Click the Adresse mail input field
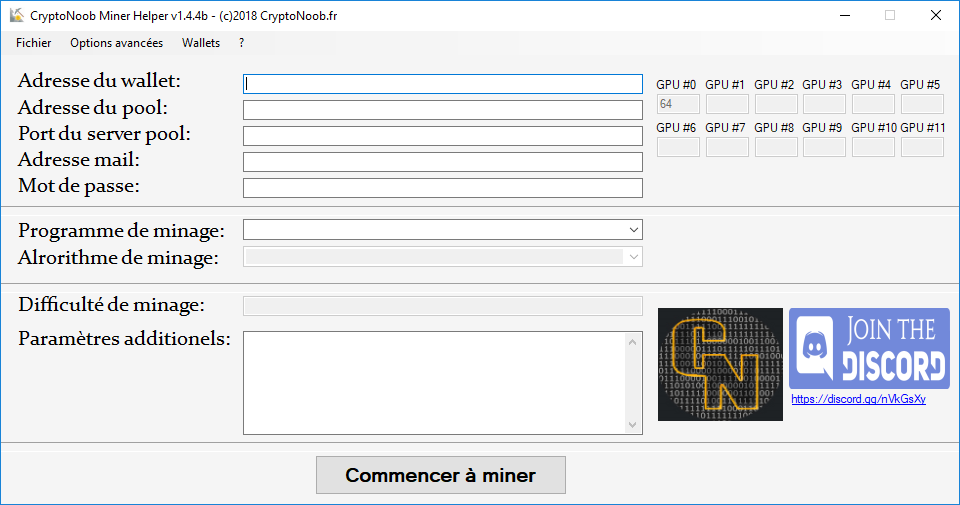 coord(443,162)
